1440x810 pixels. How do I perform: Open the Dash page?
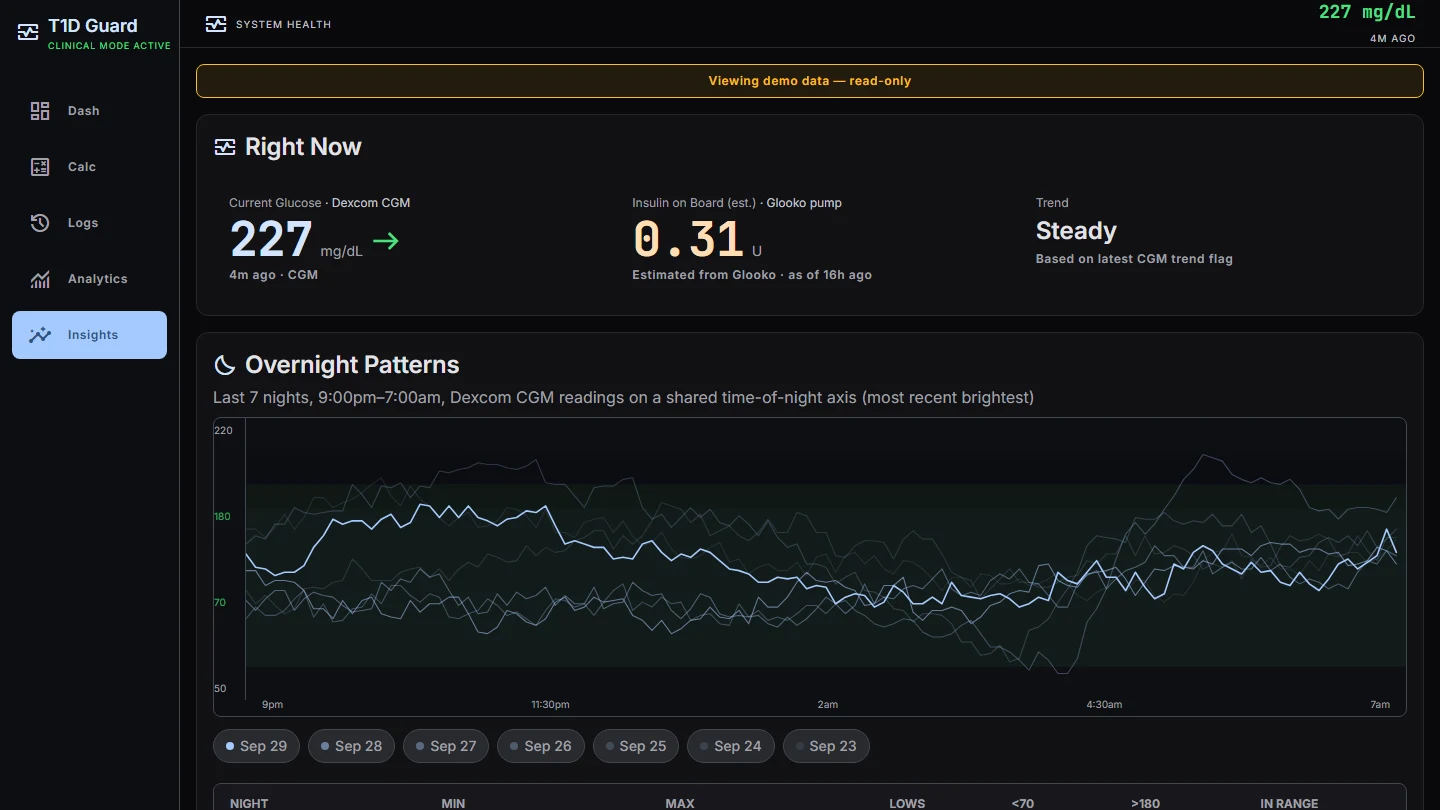point(89,111)
